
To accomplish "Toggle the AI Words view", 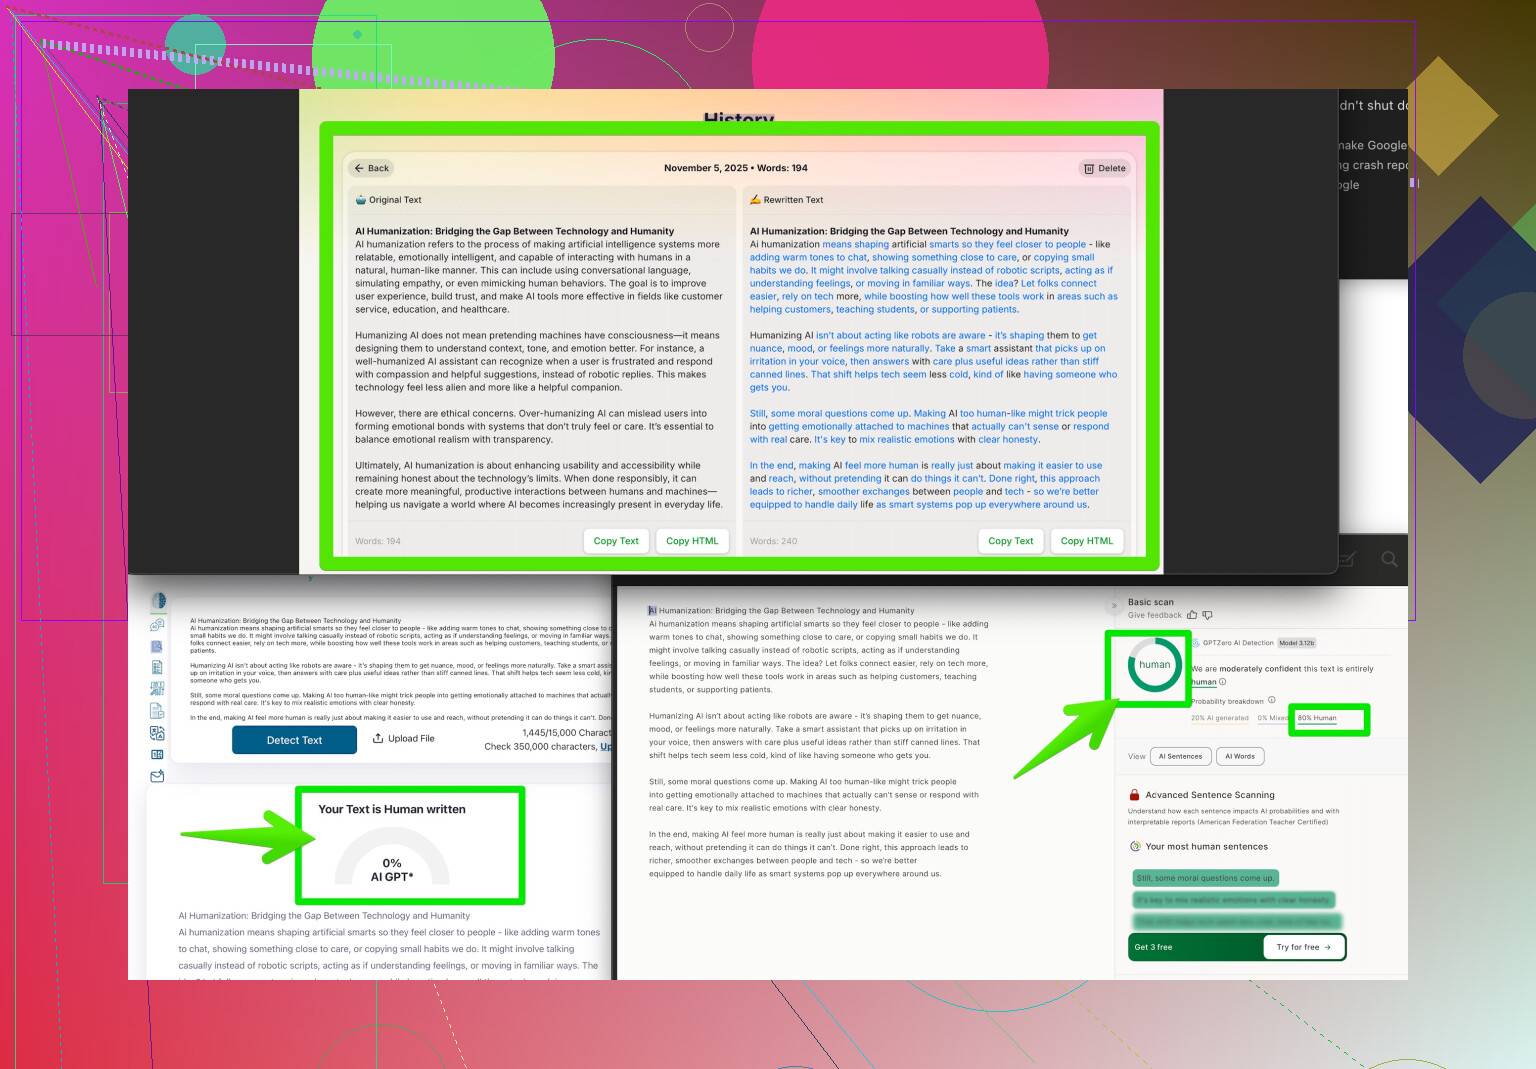I will (x=1240, y=757).
